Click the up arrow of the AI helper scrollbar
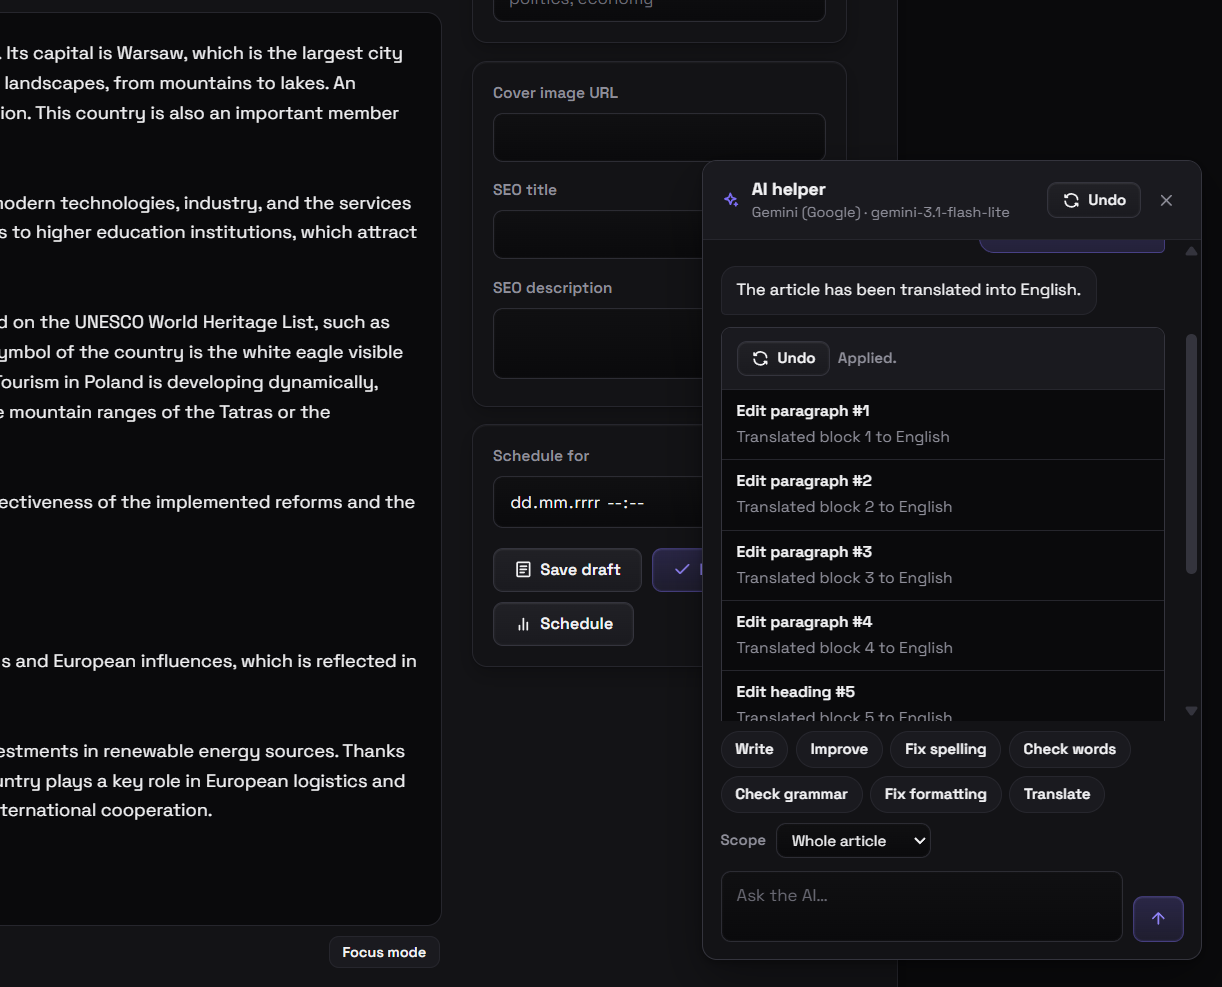Screen dimensions: 1222x987 [x=1191, y=251]
